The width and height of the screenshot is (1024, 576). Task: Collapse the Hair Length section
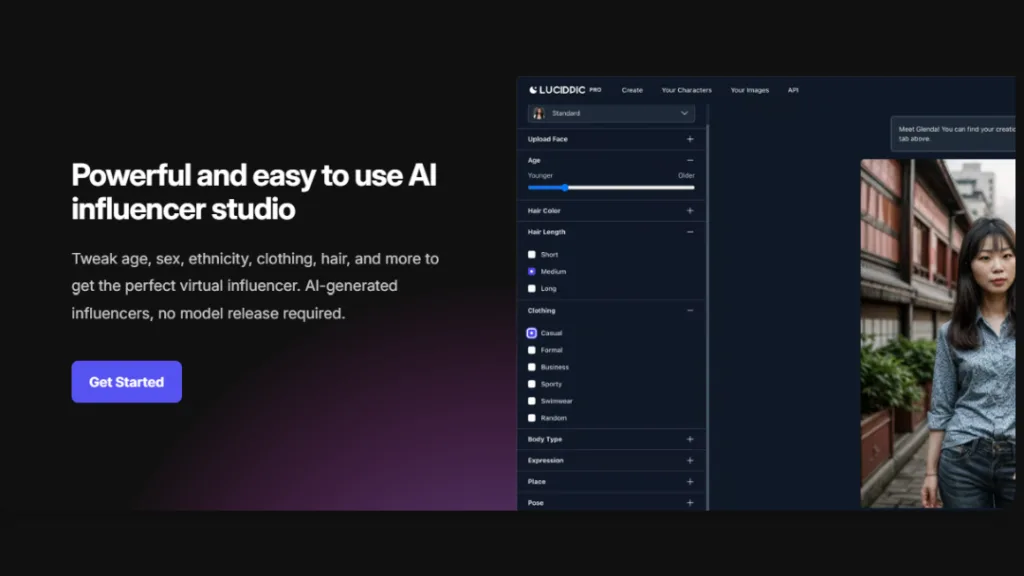(x=690, y=232)
